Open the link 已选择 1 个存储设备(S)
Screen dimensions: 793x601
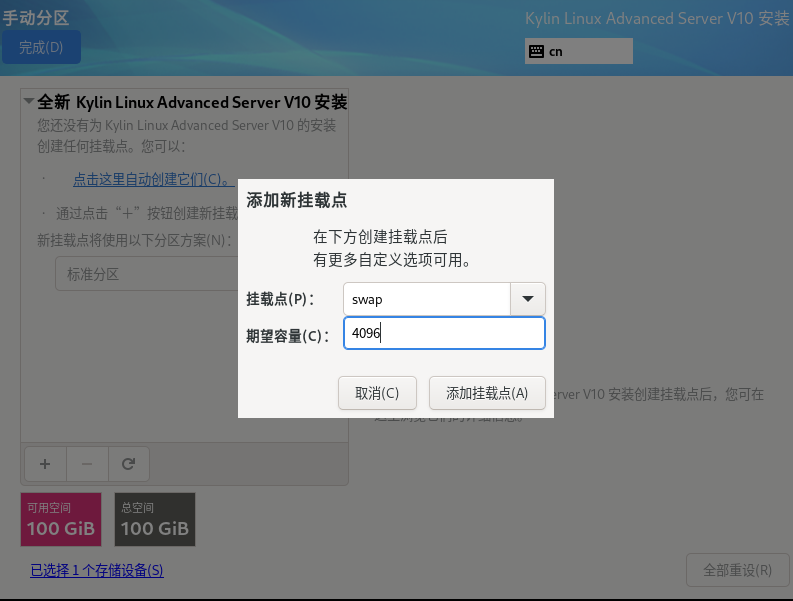pyautogui.click(x=97, y=571)
